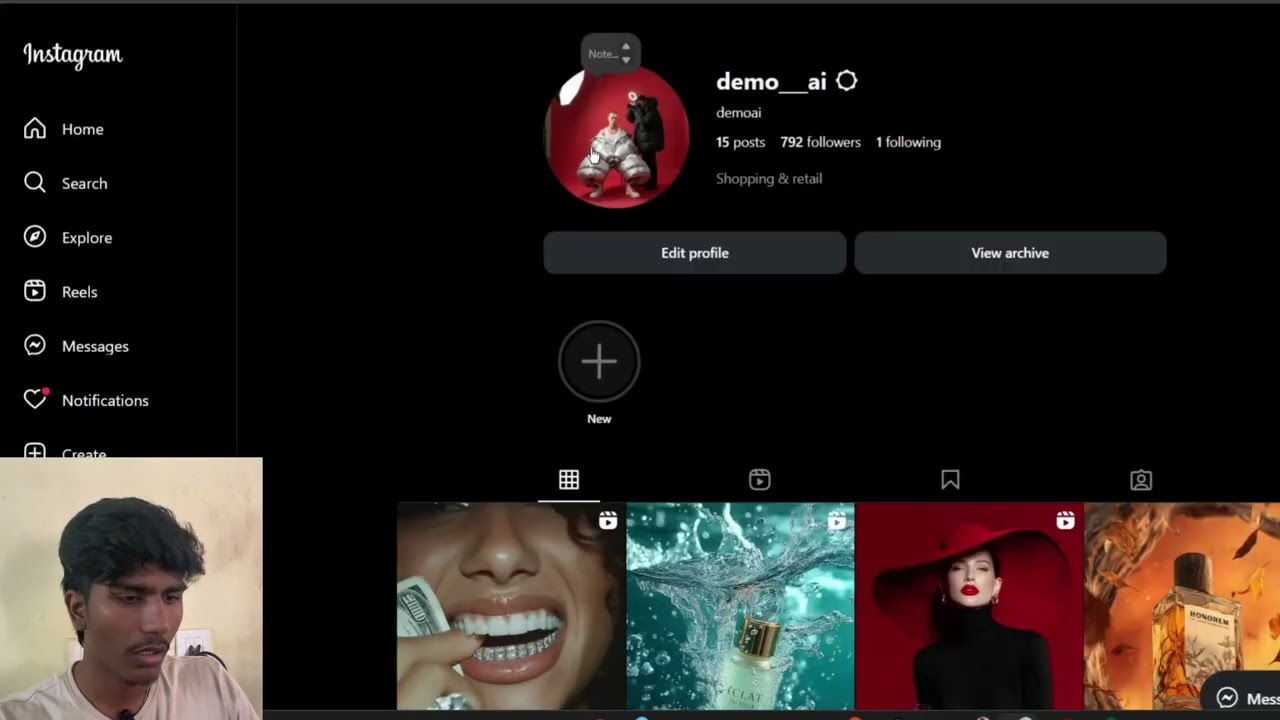Open the red hat woman post
The width and height of the screenshot is (1280, 720).
[x=969, y=606]
